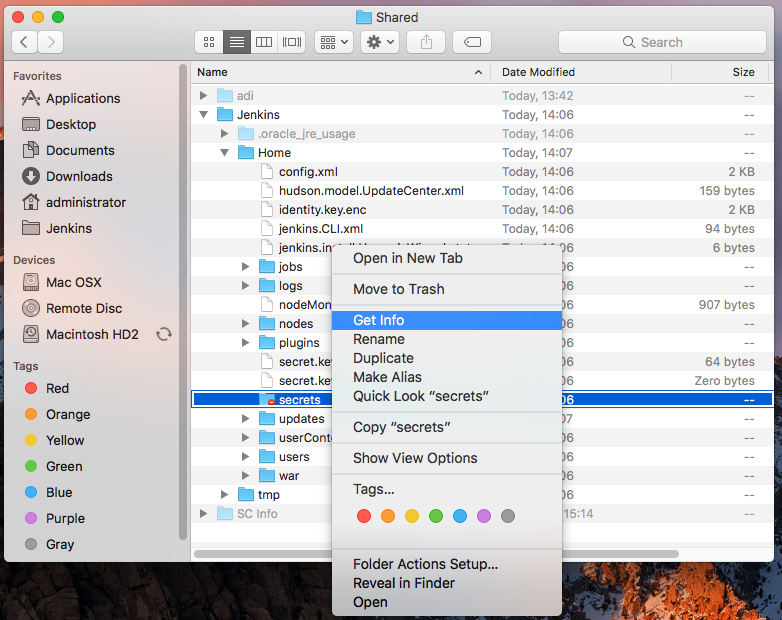Expand the adi folder

pyautogui.click(x=203, y=95)
